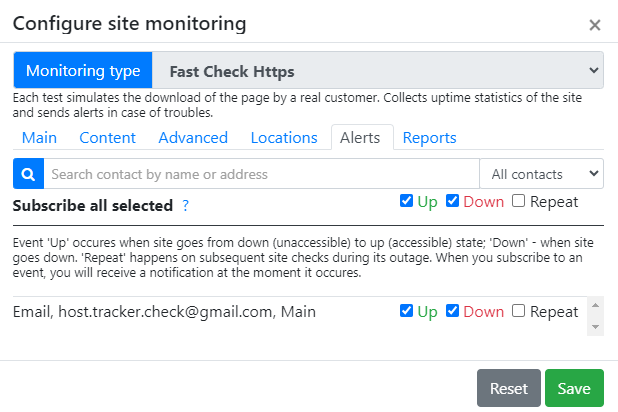The height and width of the screenshot is (412, 618).
Task: Uncheck Down for the Email contact row
Action: pyautogui.click(x=452, y=311)
